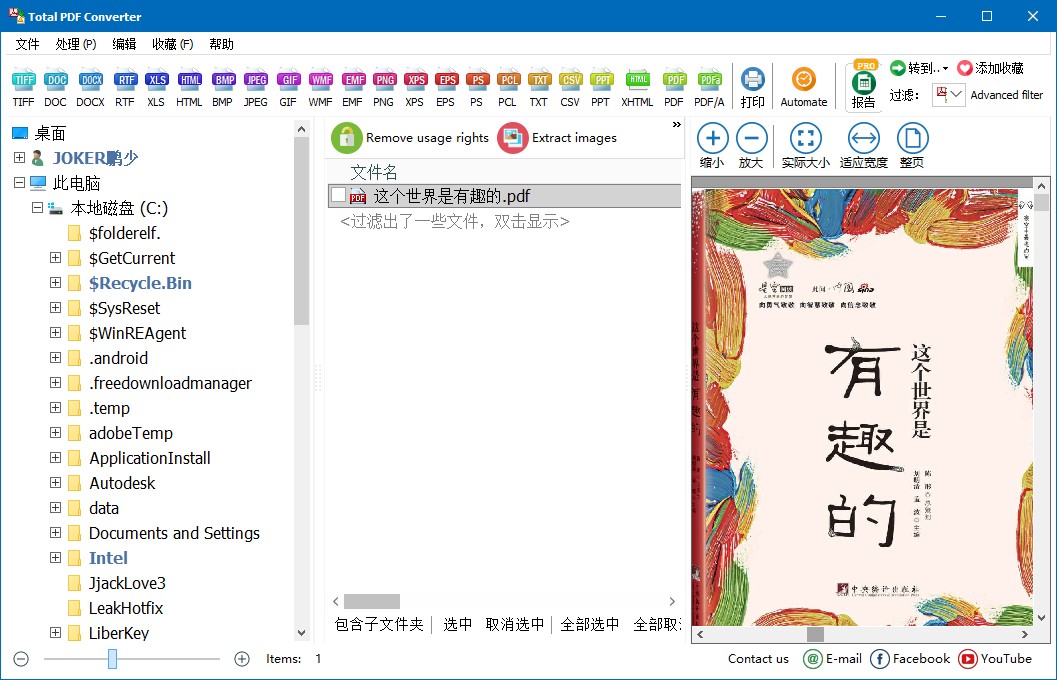
Task: Select the DOC conversion icon
Action: [55, 88]
